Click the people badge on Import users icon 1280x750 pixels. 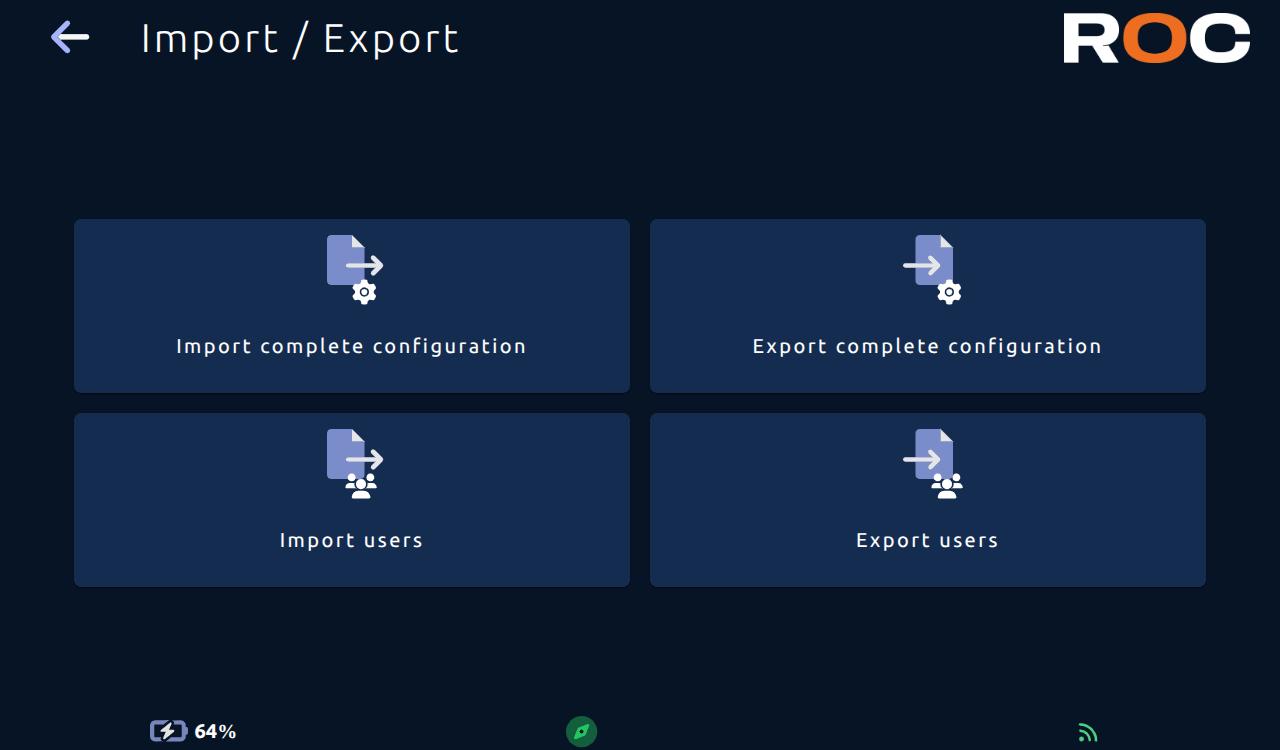pyautogui.click(x=361, y=486)
